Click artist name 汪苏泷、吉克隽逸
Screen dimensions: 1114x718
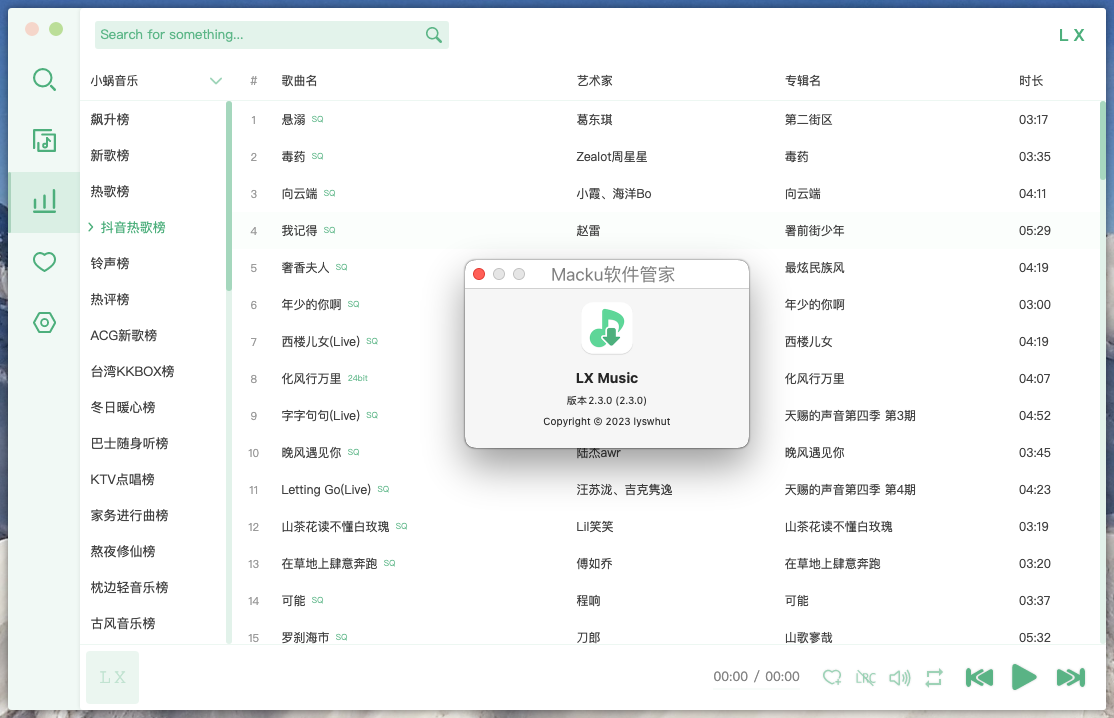(x=624, y=489)
